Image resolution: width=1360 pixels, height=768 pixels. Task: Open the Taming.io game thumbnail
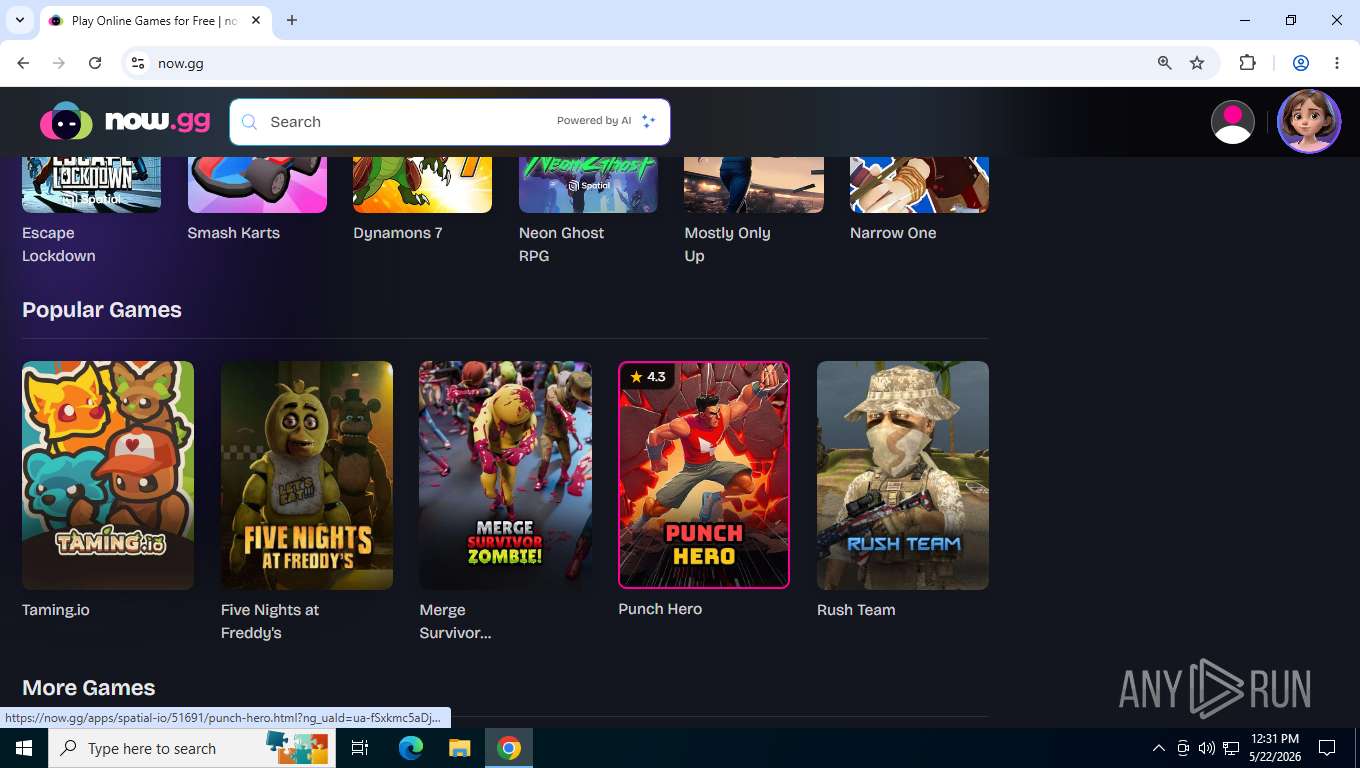108,475
